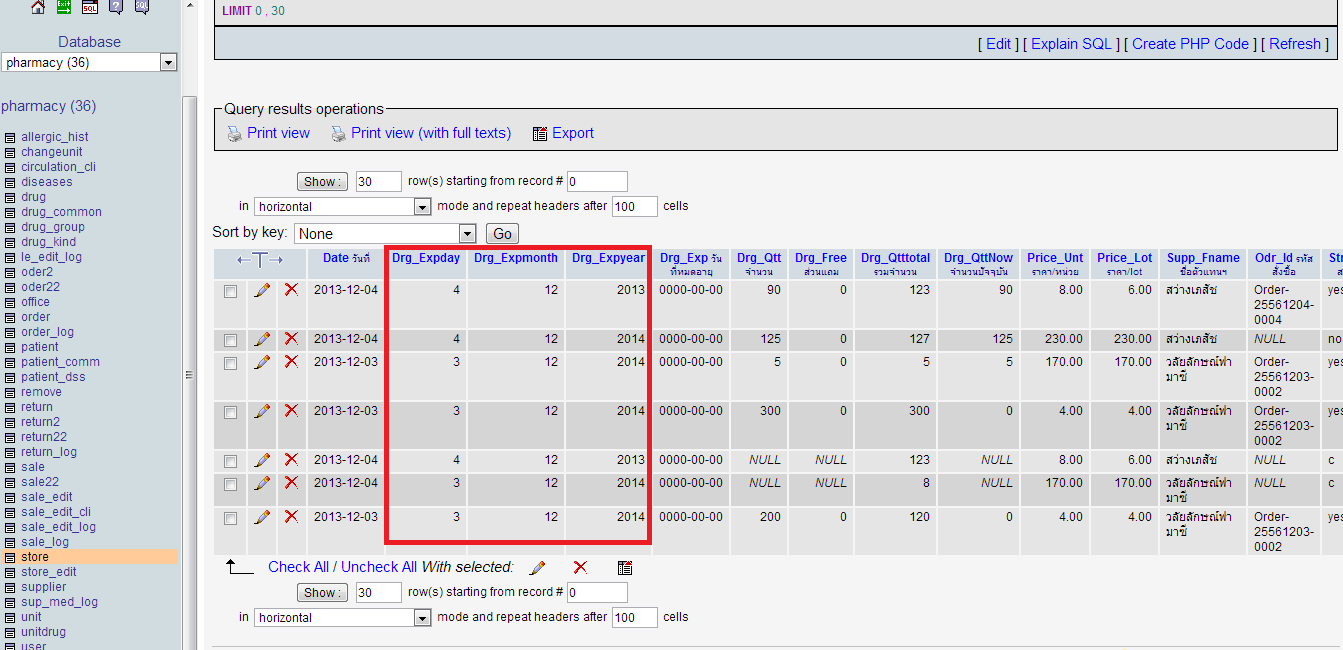Delete the row with Drg_Qtt 125 via red X
Image resolution: width=1343 pixels, height=650 pixels.
(x=291, y=339)
